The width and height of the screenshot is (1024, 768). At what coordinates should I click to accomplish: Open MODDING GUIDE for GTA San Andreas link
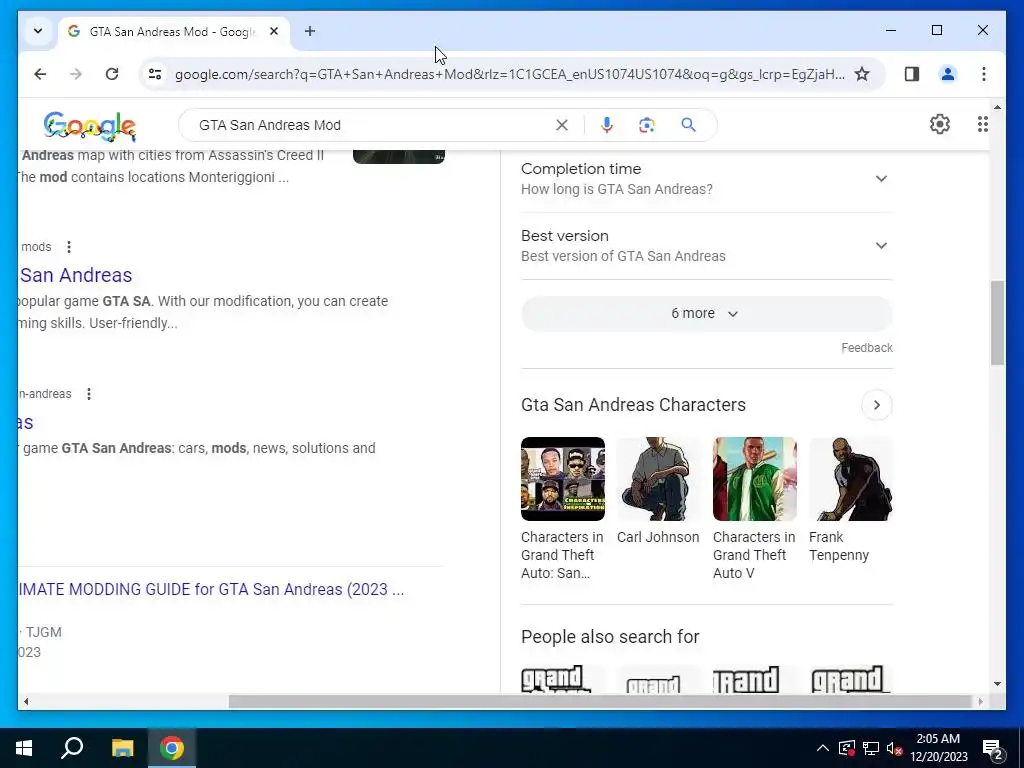coord(211,589)
